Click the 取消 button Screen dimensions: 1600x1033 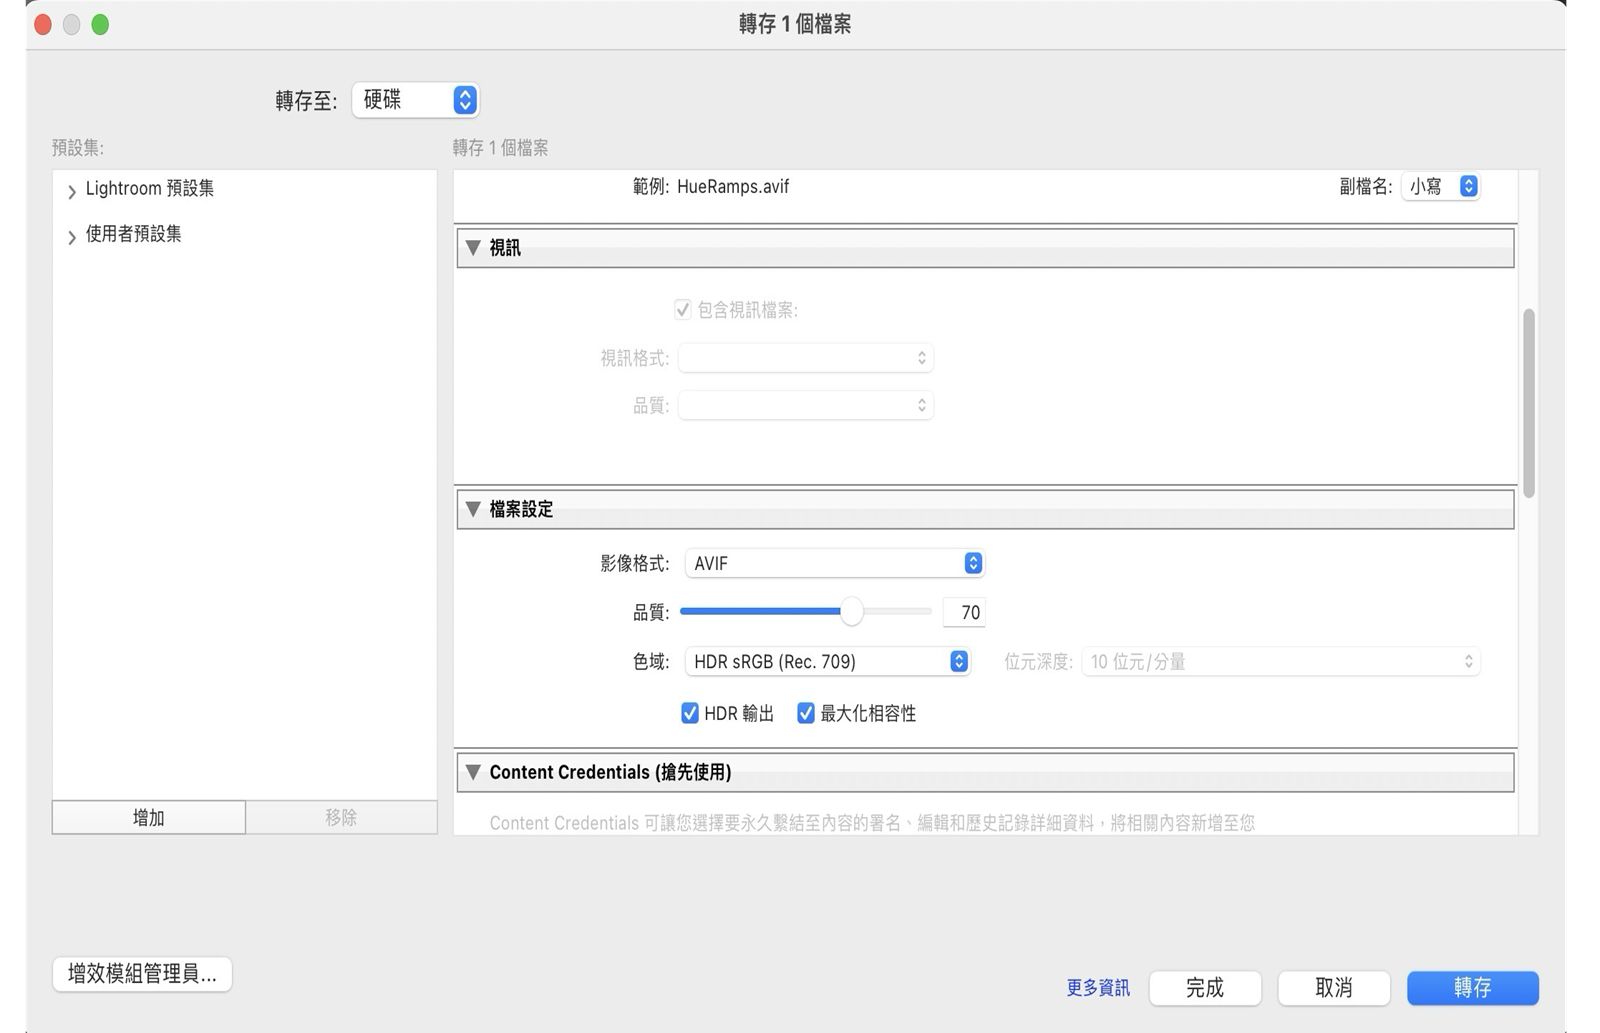[x=1334, y=988]
